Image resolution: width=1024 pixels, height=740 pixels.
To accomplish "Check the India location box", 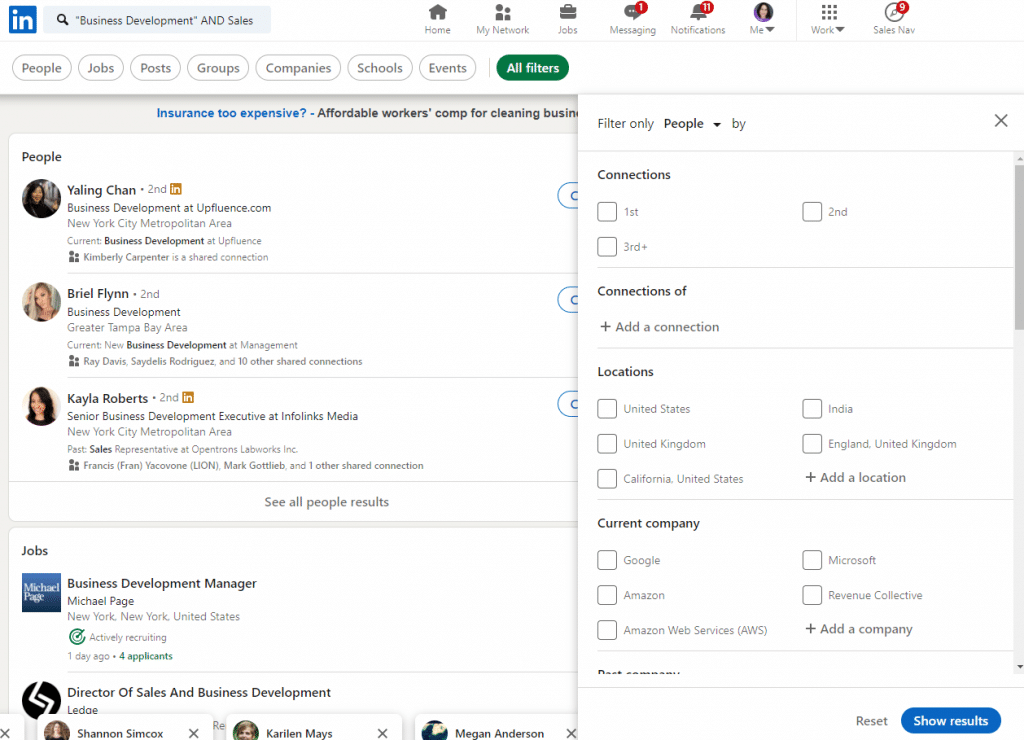I will [812, 409].
